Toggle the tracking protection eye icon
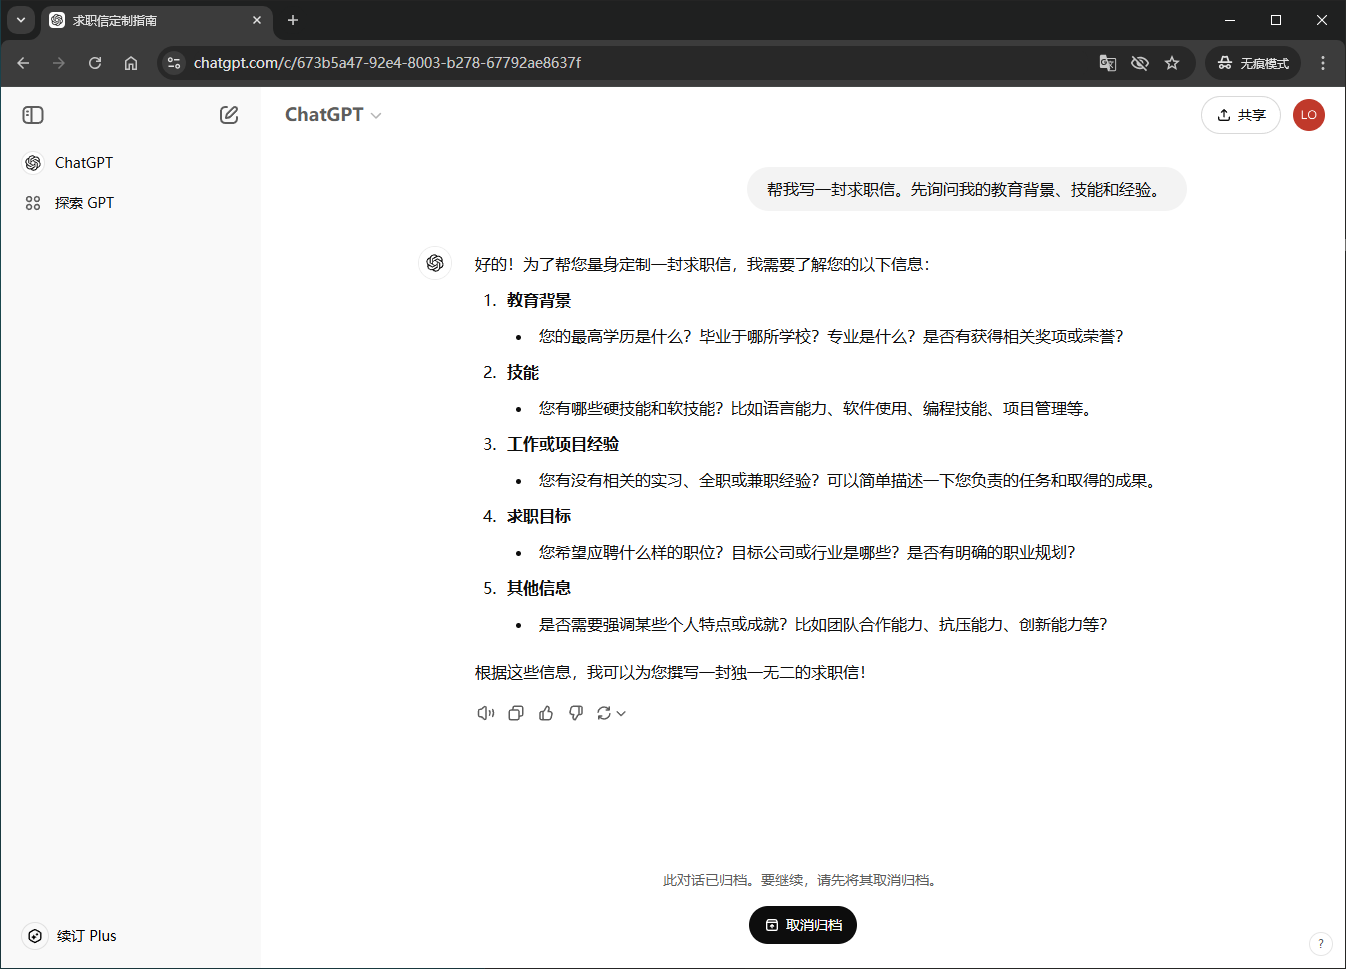1346x969 pixels. tap(1140, 63)
